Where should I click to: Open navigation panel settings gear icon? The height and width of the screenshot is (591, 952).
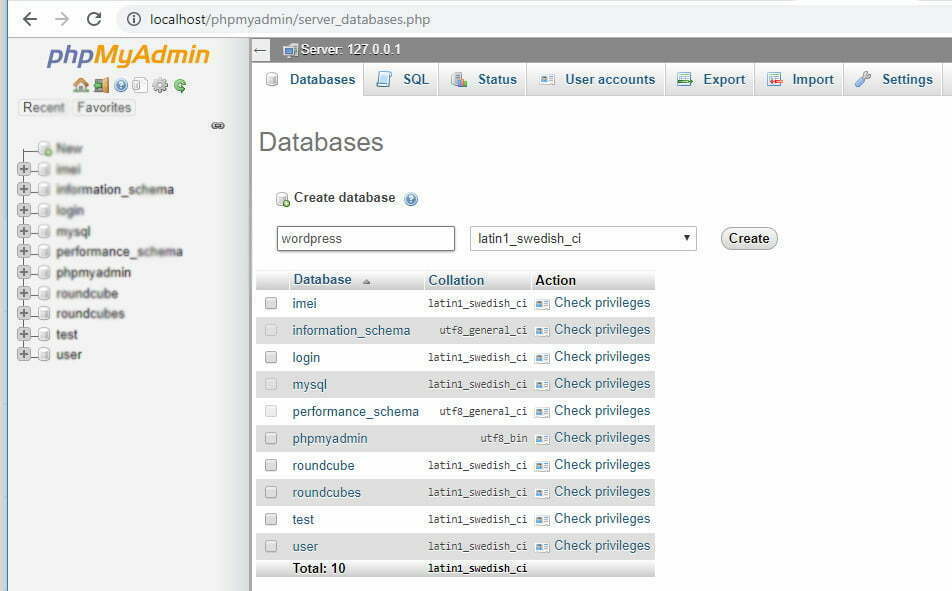click(x=160, y=86)
